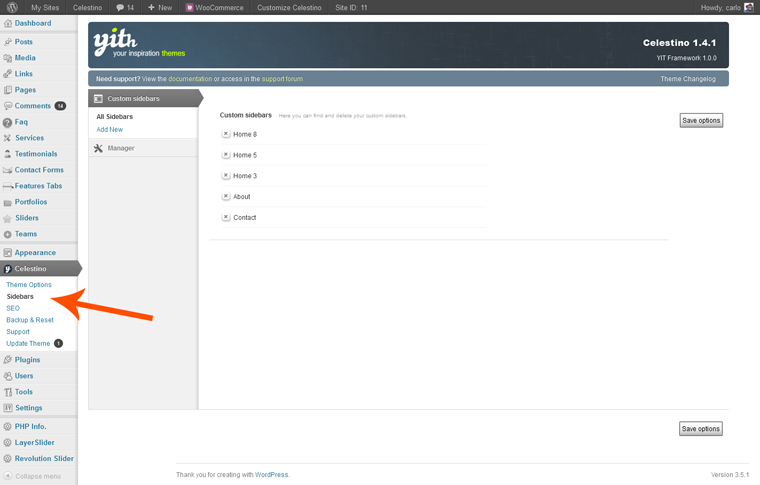Viewport: 760px width, 485px height.
Task: Click the top Save options button
Action: pyautogui.click(x=701, y=121)
